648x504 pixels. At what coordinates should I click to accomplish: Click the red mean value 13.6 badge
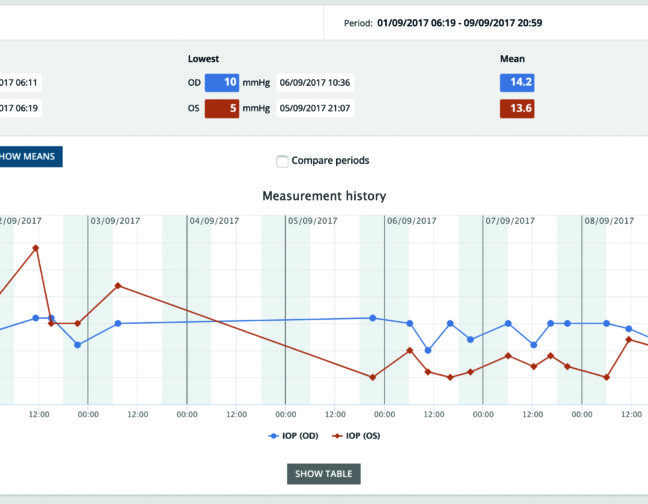(516, 109)
